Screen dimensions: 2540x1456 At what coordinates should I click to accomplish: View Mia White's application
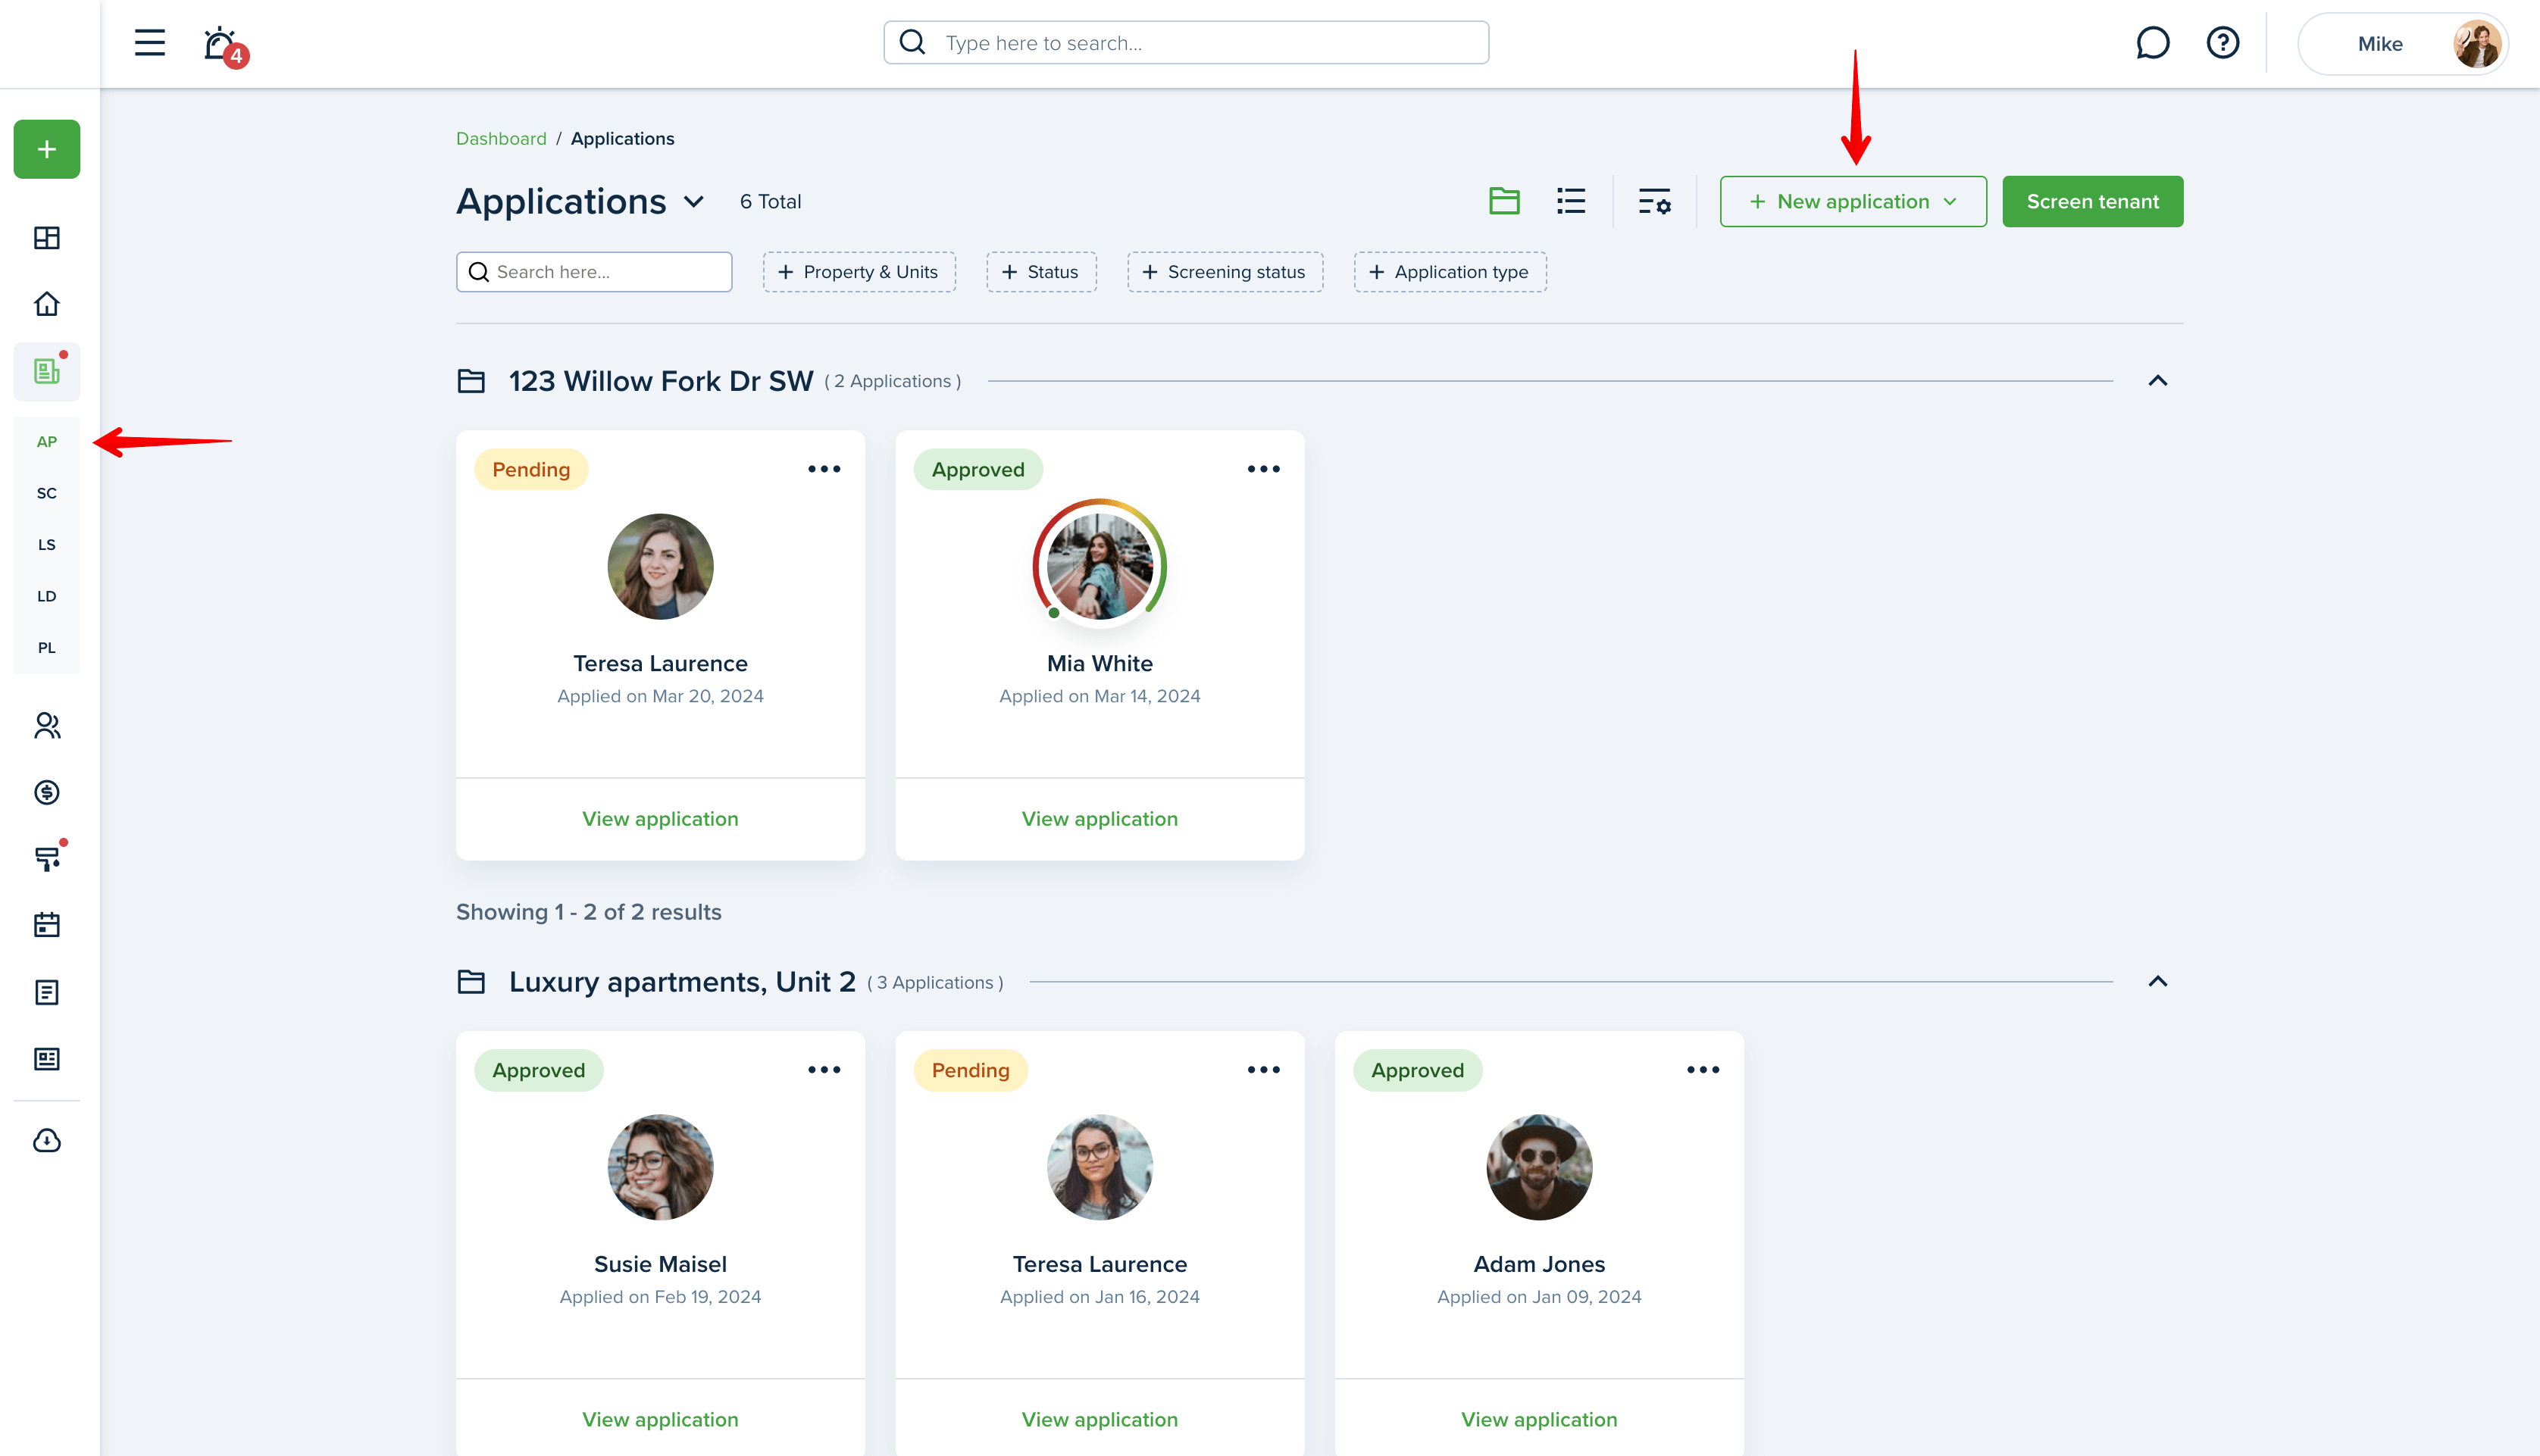coord(1099,819)
